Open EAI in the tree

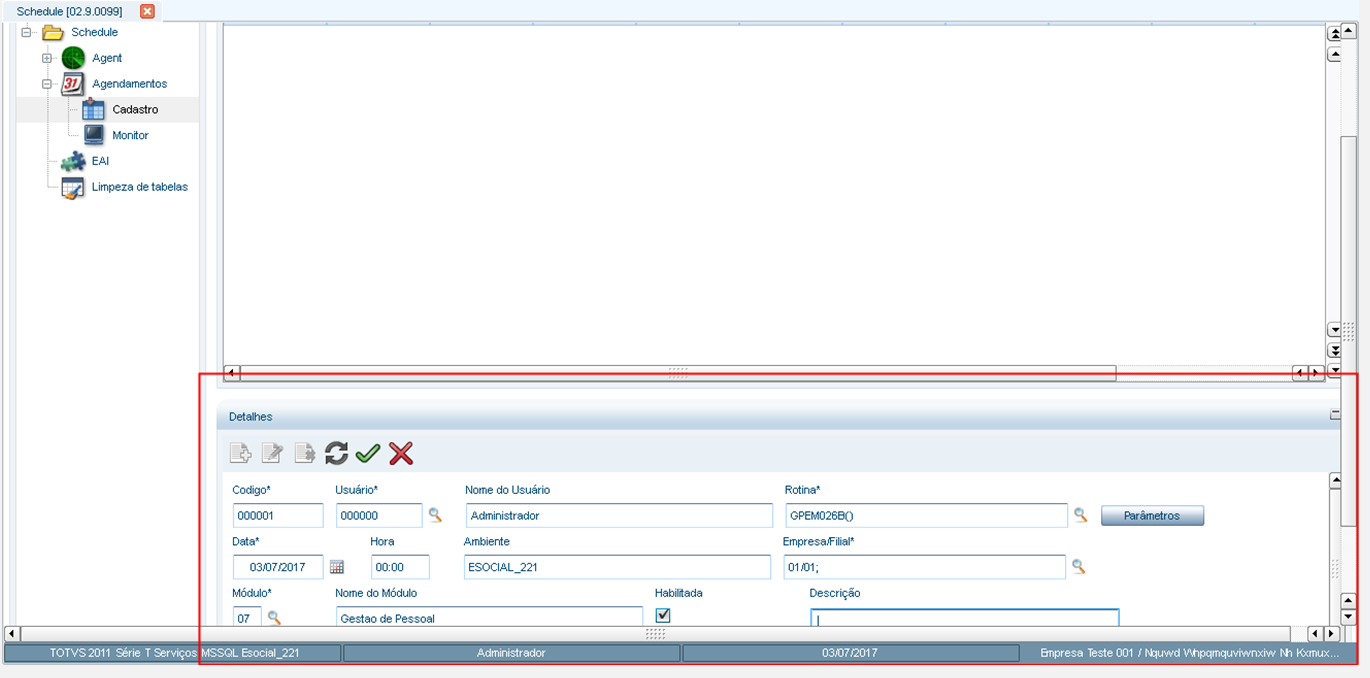pyautogui.click(x=100, y=161)
